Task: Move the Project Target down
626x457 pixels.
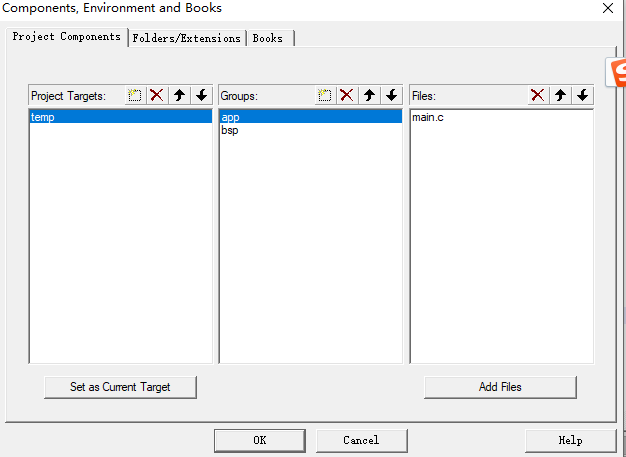Action: point(202,95)
